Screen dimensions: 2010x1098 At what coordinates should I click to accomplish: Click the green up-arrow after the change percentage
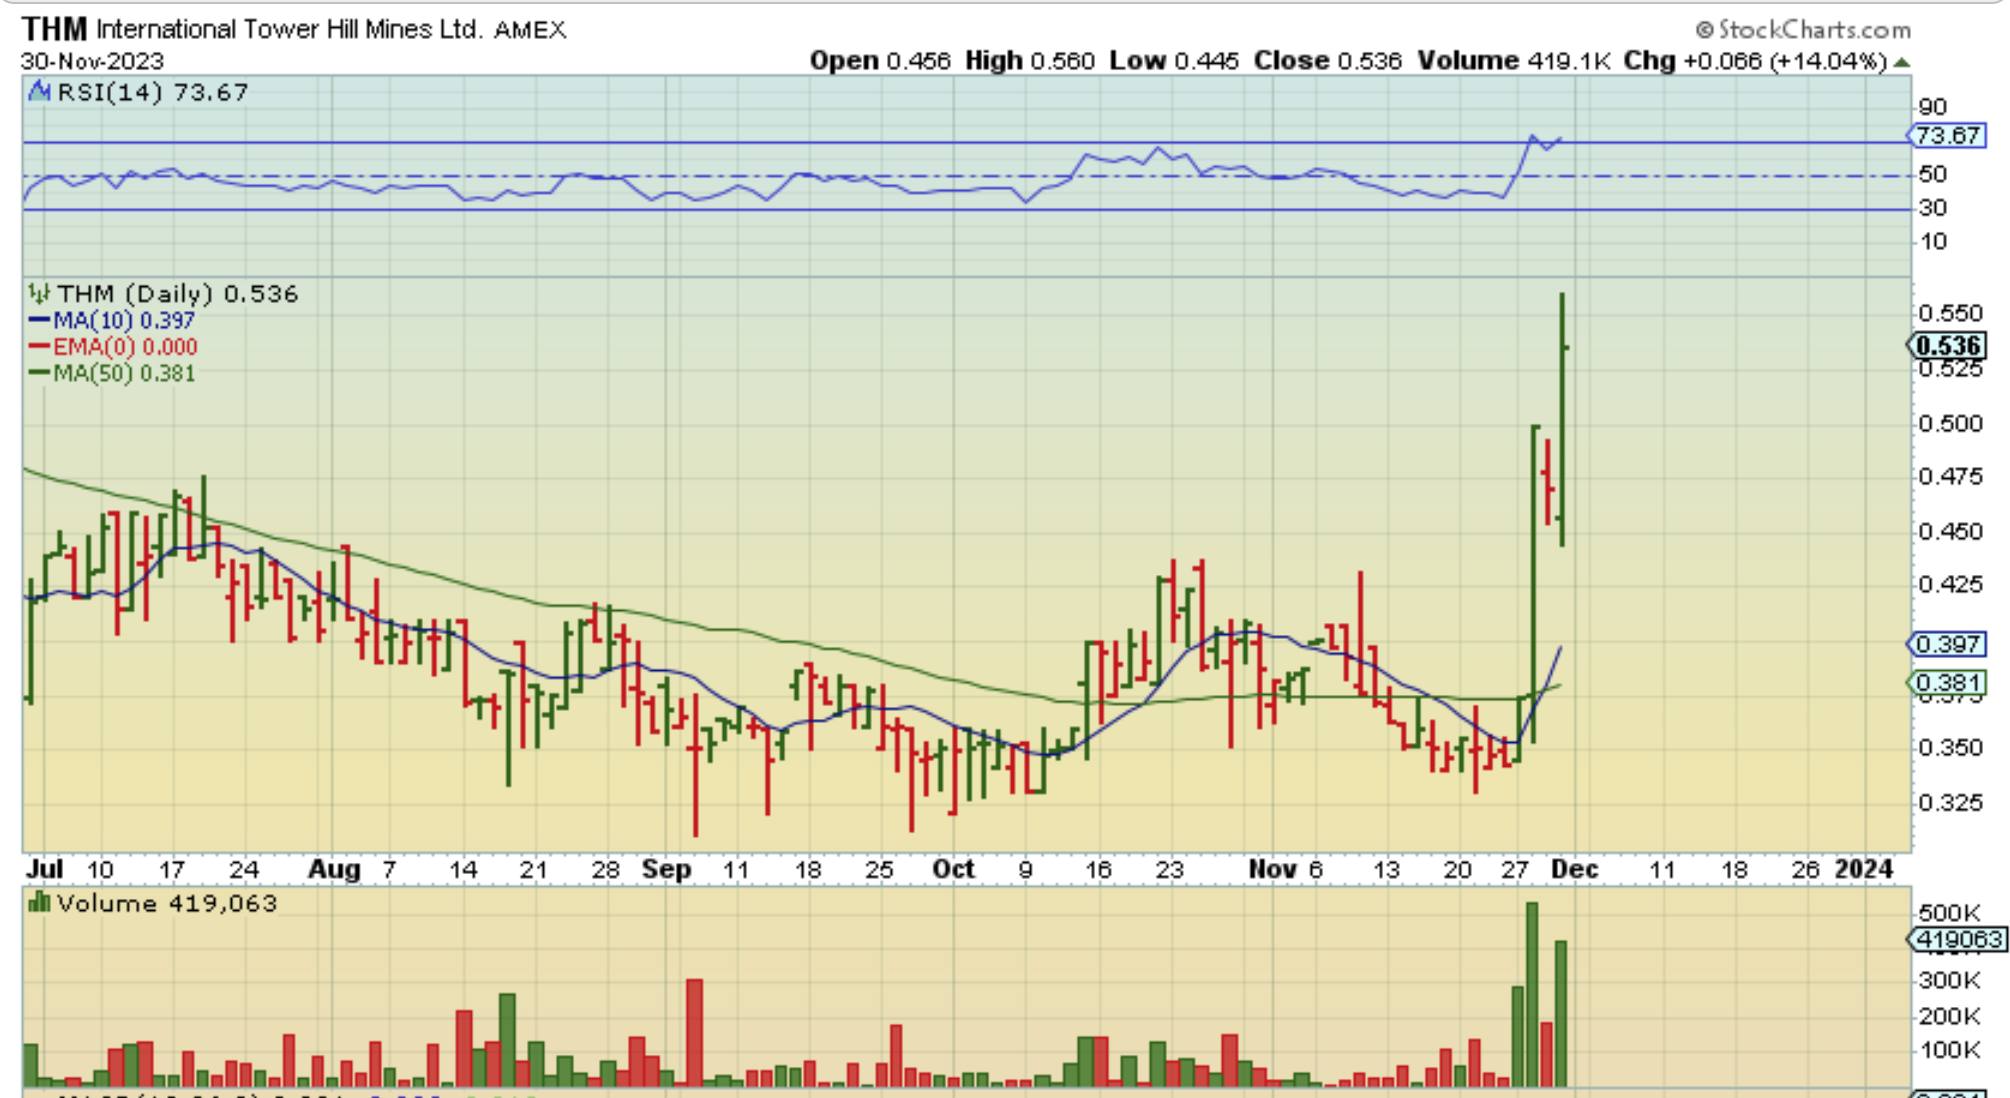tap(1901, 62)
